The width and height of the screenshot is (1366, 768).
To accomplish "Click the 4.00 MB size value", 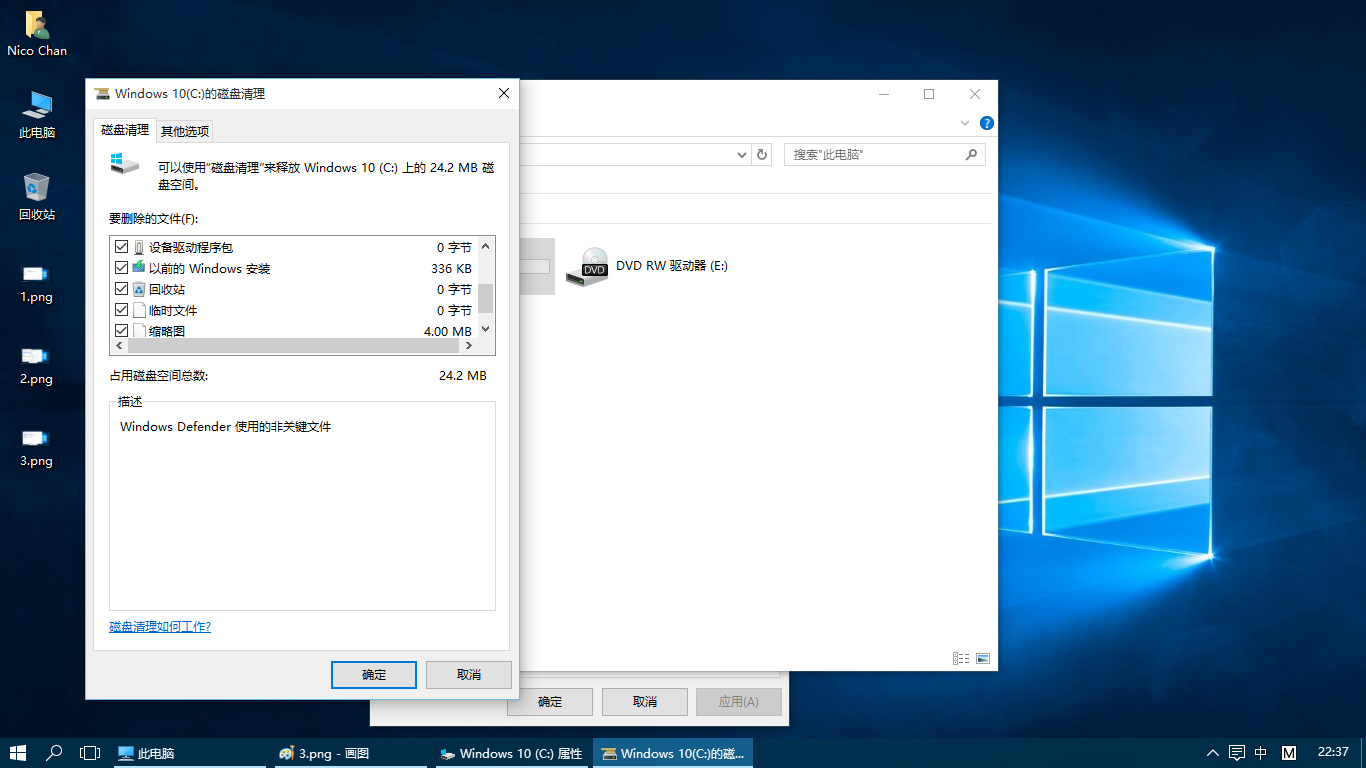I will [x=448, y=331].
